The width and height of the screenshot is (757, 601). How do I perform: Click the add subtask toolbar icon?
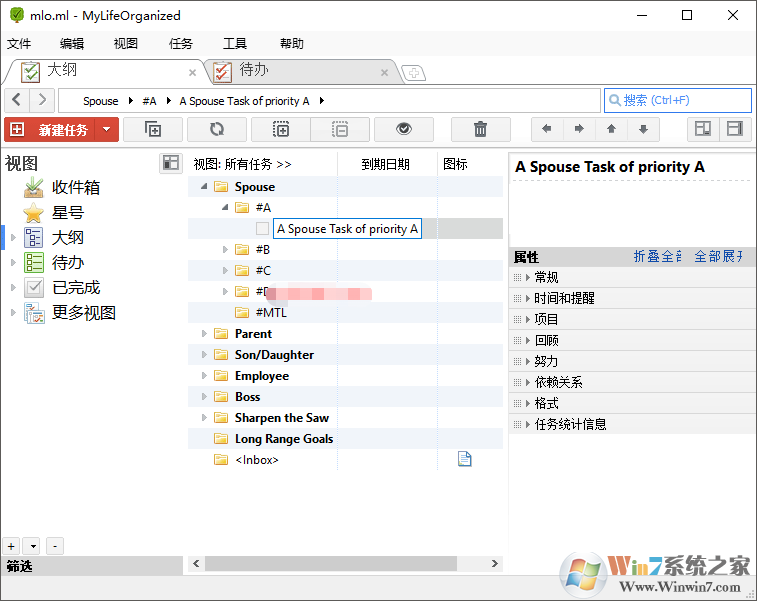(x=153, y=129)
